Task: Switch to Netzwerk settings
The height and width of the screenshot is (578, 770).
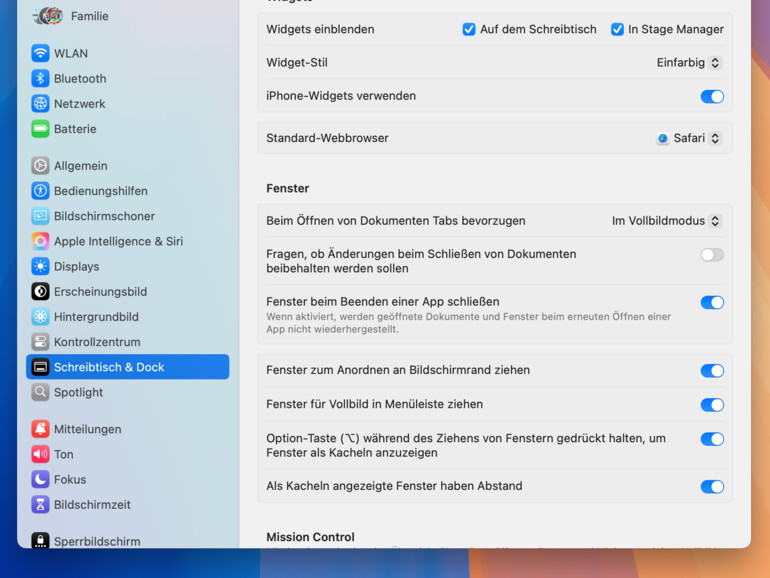Action: coord(128,104)
